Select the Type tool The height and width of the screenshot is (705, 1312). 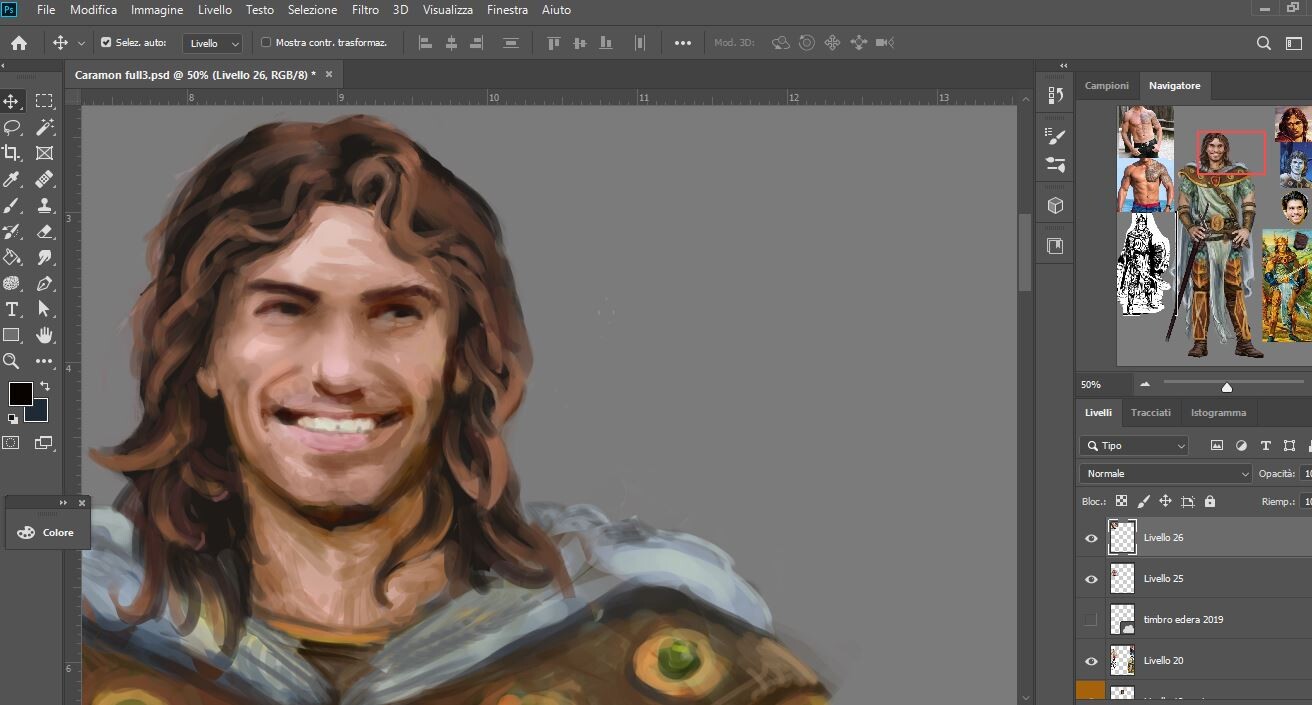tap(12, 309)
